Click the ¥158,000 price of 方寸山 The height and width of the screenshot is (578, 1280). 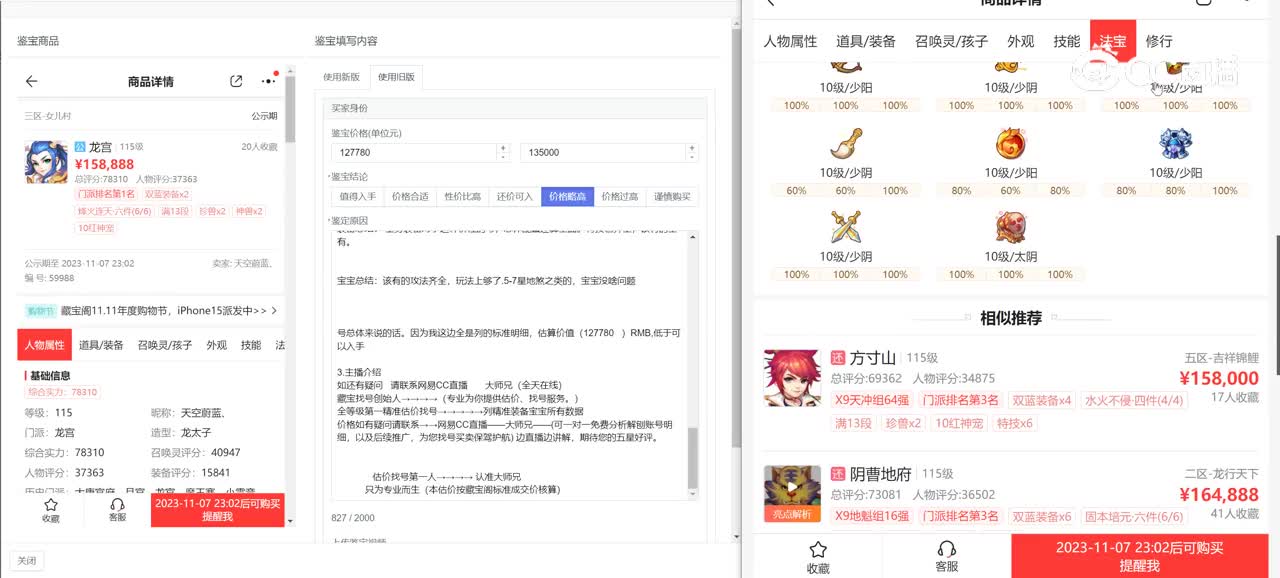1219,378
